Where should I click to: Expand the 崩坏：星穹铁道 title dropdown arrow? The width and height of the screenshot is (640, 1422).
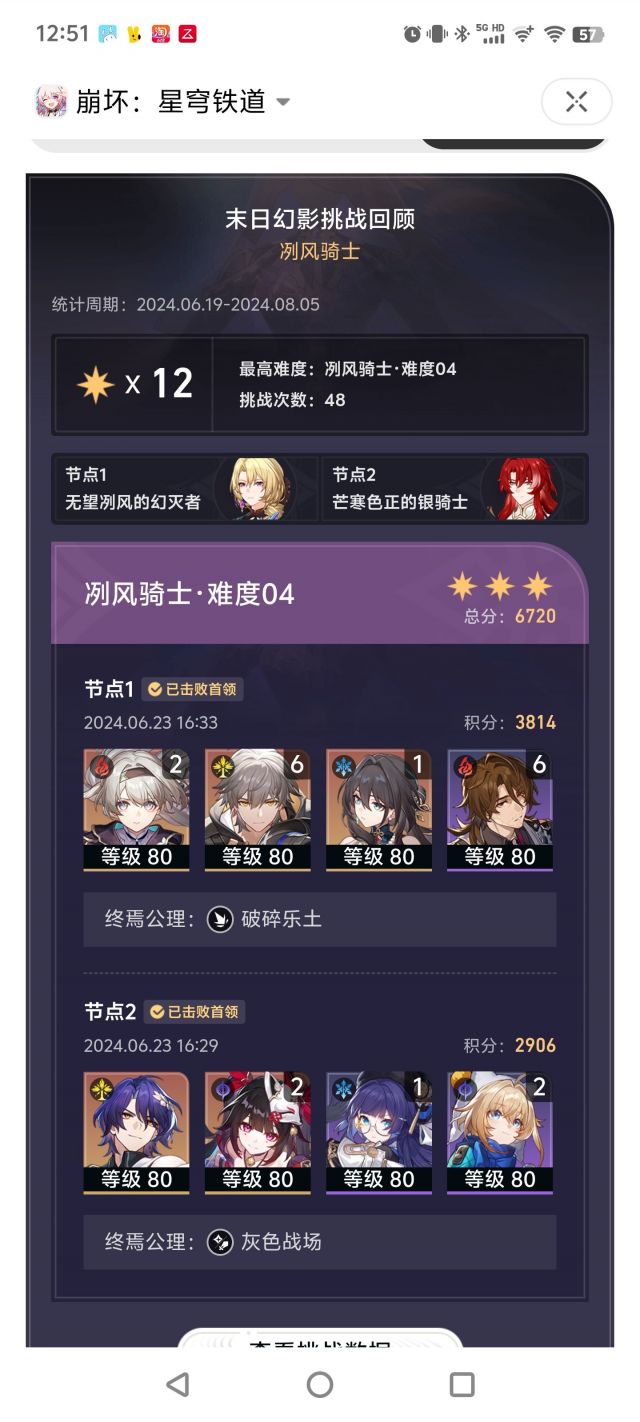point(283,102)
